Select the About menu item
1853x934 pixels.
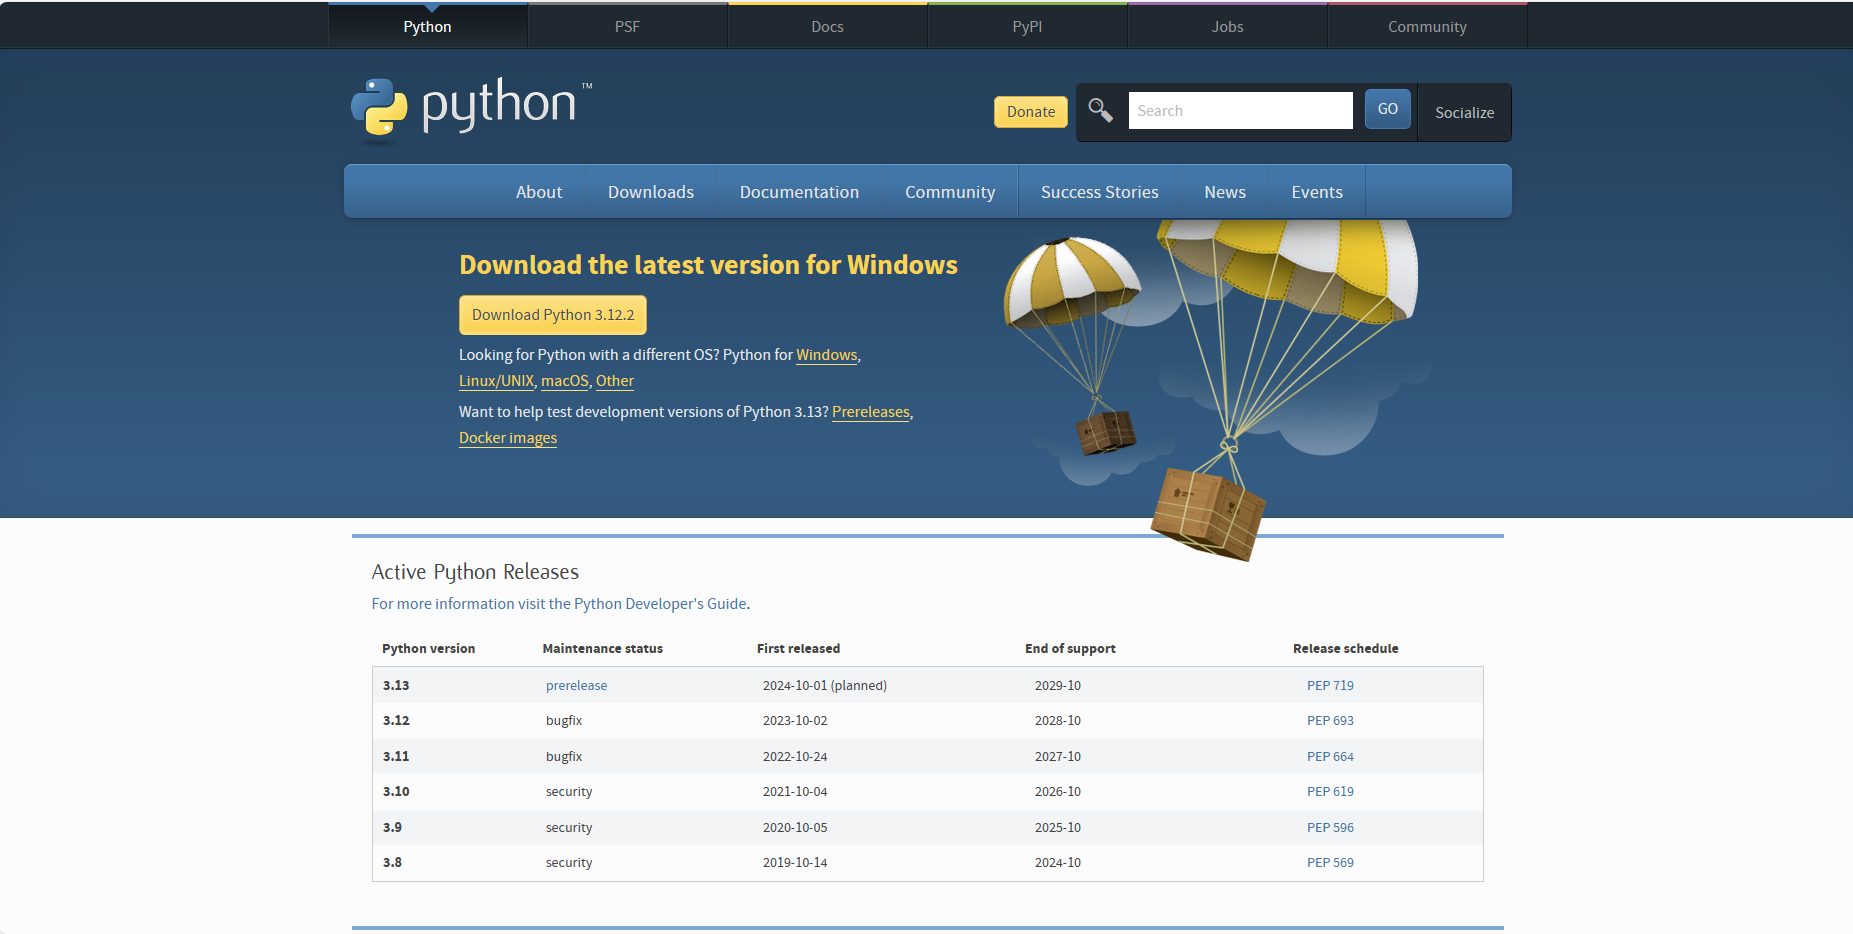[538, 191]
